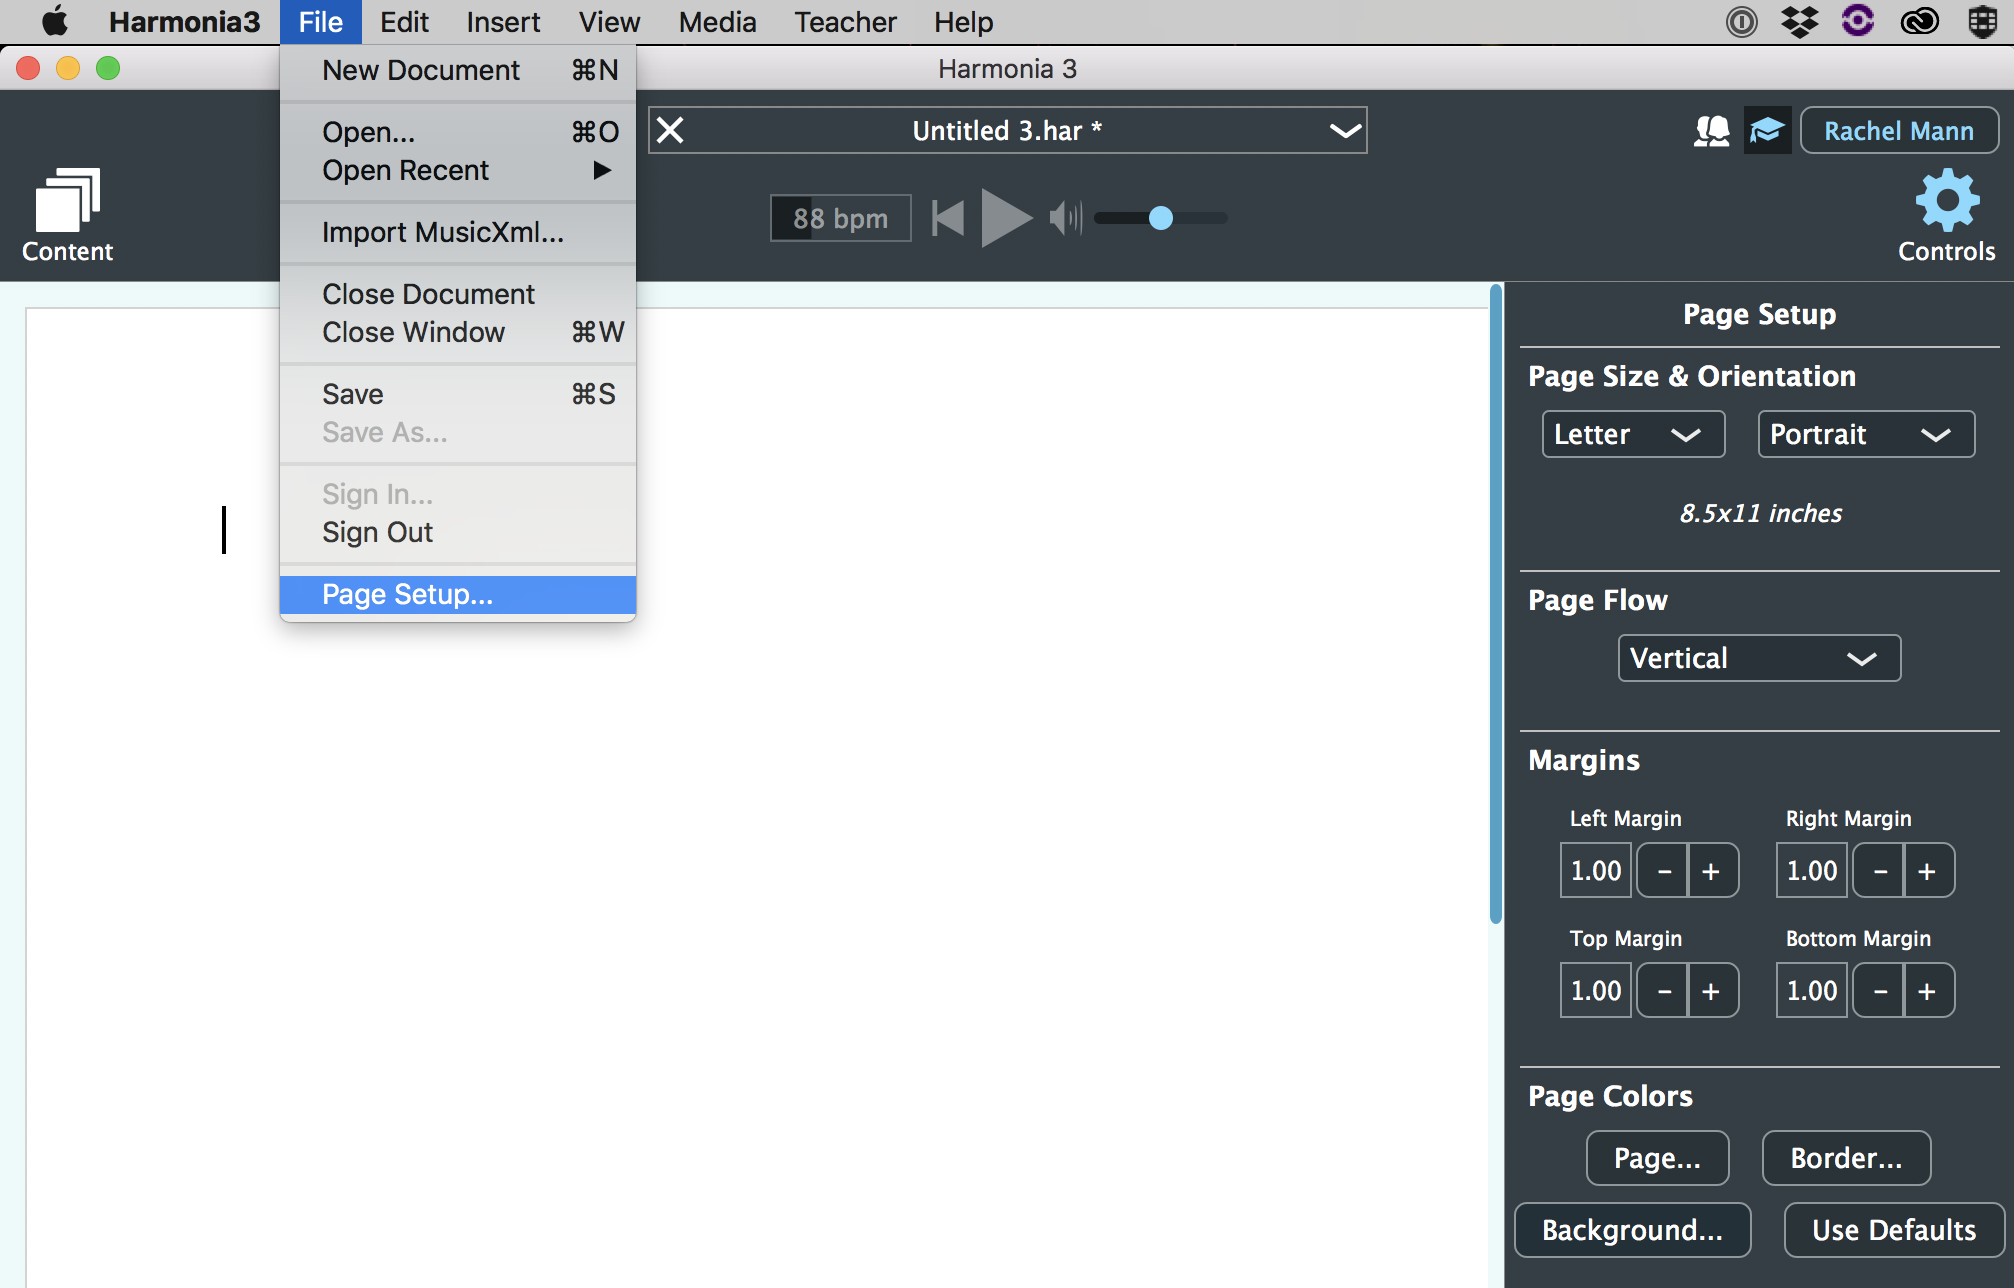Click the play button
This screenshot has height=1288, width=2014.
point(1006,217)
